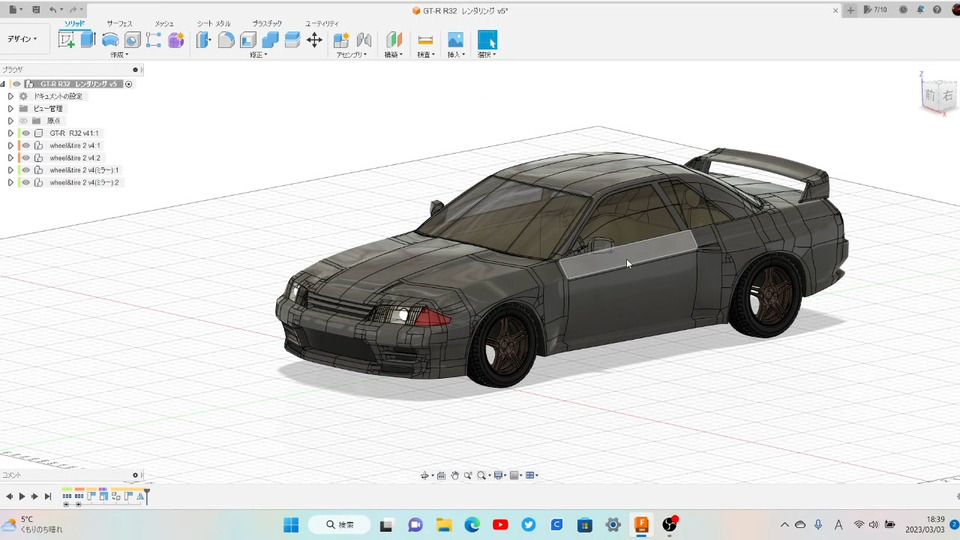Click the Orbit navigation tool
The image size is (960, 540).
tap(424, 475)
